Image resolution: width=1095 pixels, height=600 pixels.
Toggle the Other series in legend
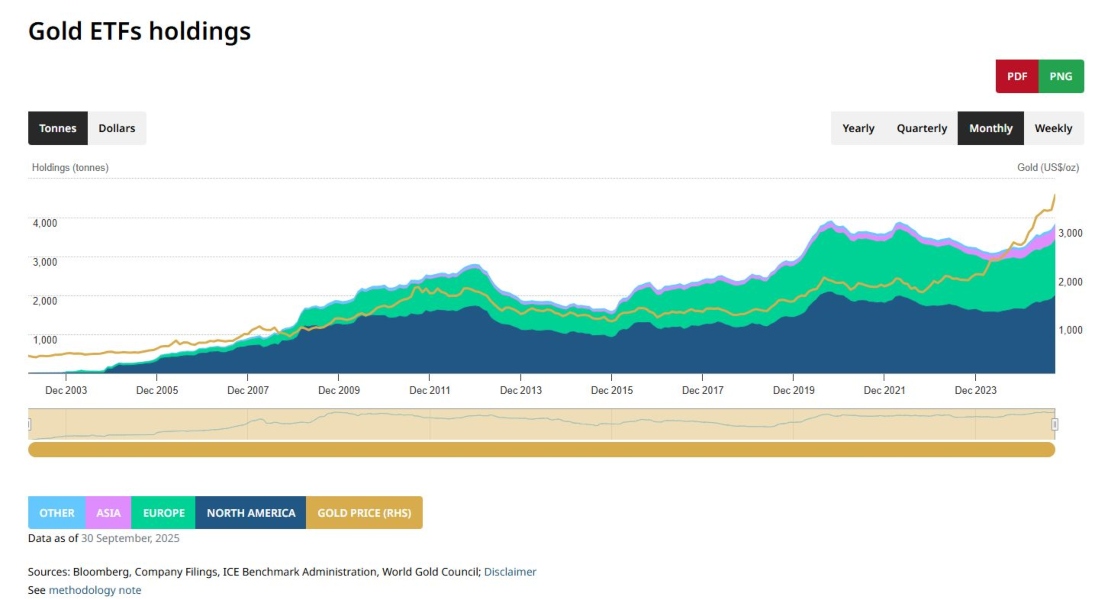[57, 513]
